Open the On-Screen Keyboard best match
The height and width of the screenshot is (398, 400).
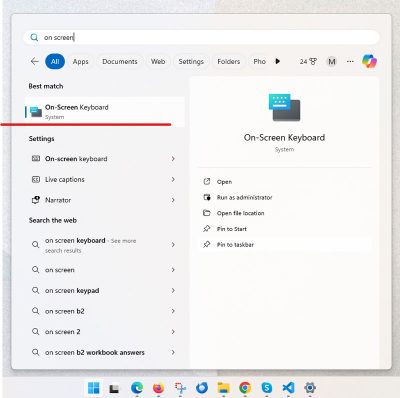point(105,111)
